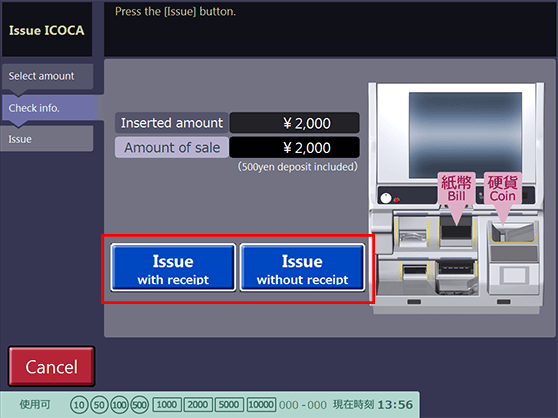The height and width of the screenshot is (418, 558).
Task: Click the Amount of sale ¥2,000 value
Action: (295, 148)
